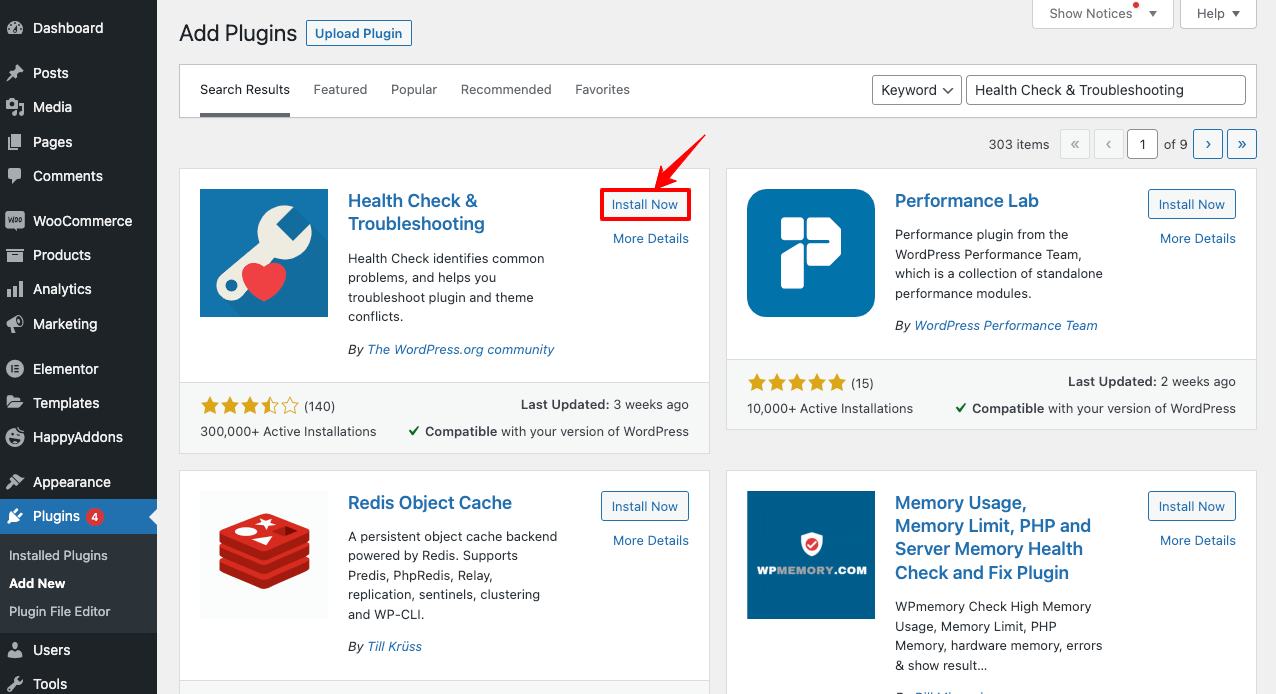Viewport: 1276px width, 694px height.
Task: Click the Posts pushpin icon
Action: point(15,73)
